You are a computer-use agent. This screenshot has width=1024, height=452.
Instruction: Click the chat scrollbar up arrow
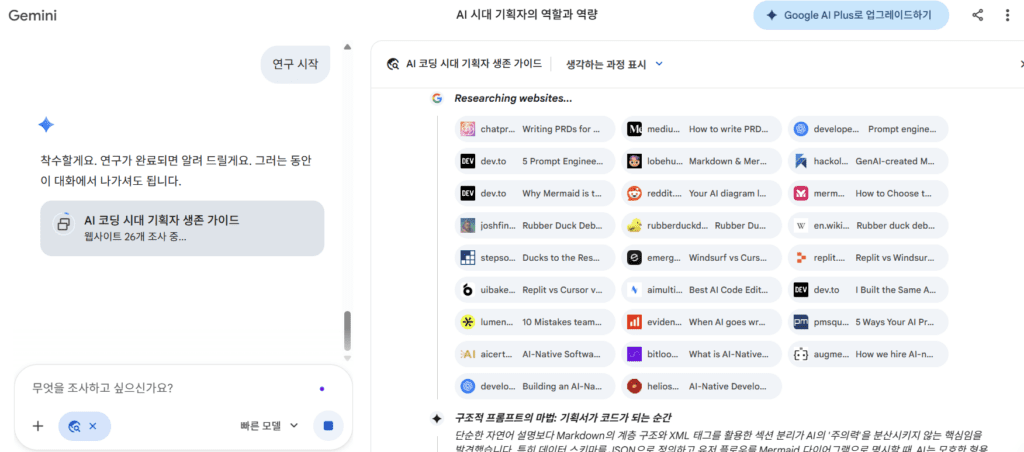tap(347, 47)
